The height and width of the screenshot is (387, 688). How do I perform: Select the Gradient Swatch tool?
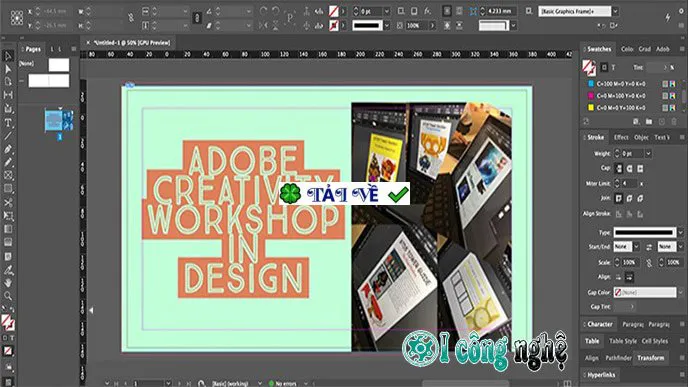[x=8, y=229]
